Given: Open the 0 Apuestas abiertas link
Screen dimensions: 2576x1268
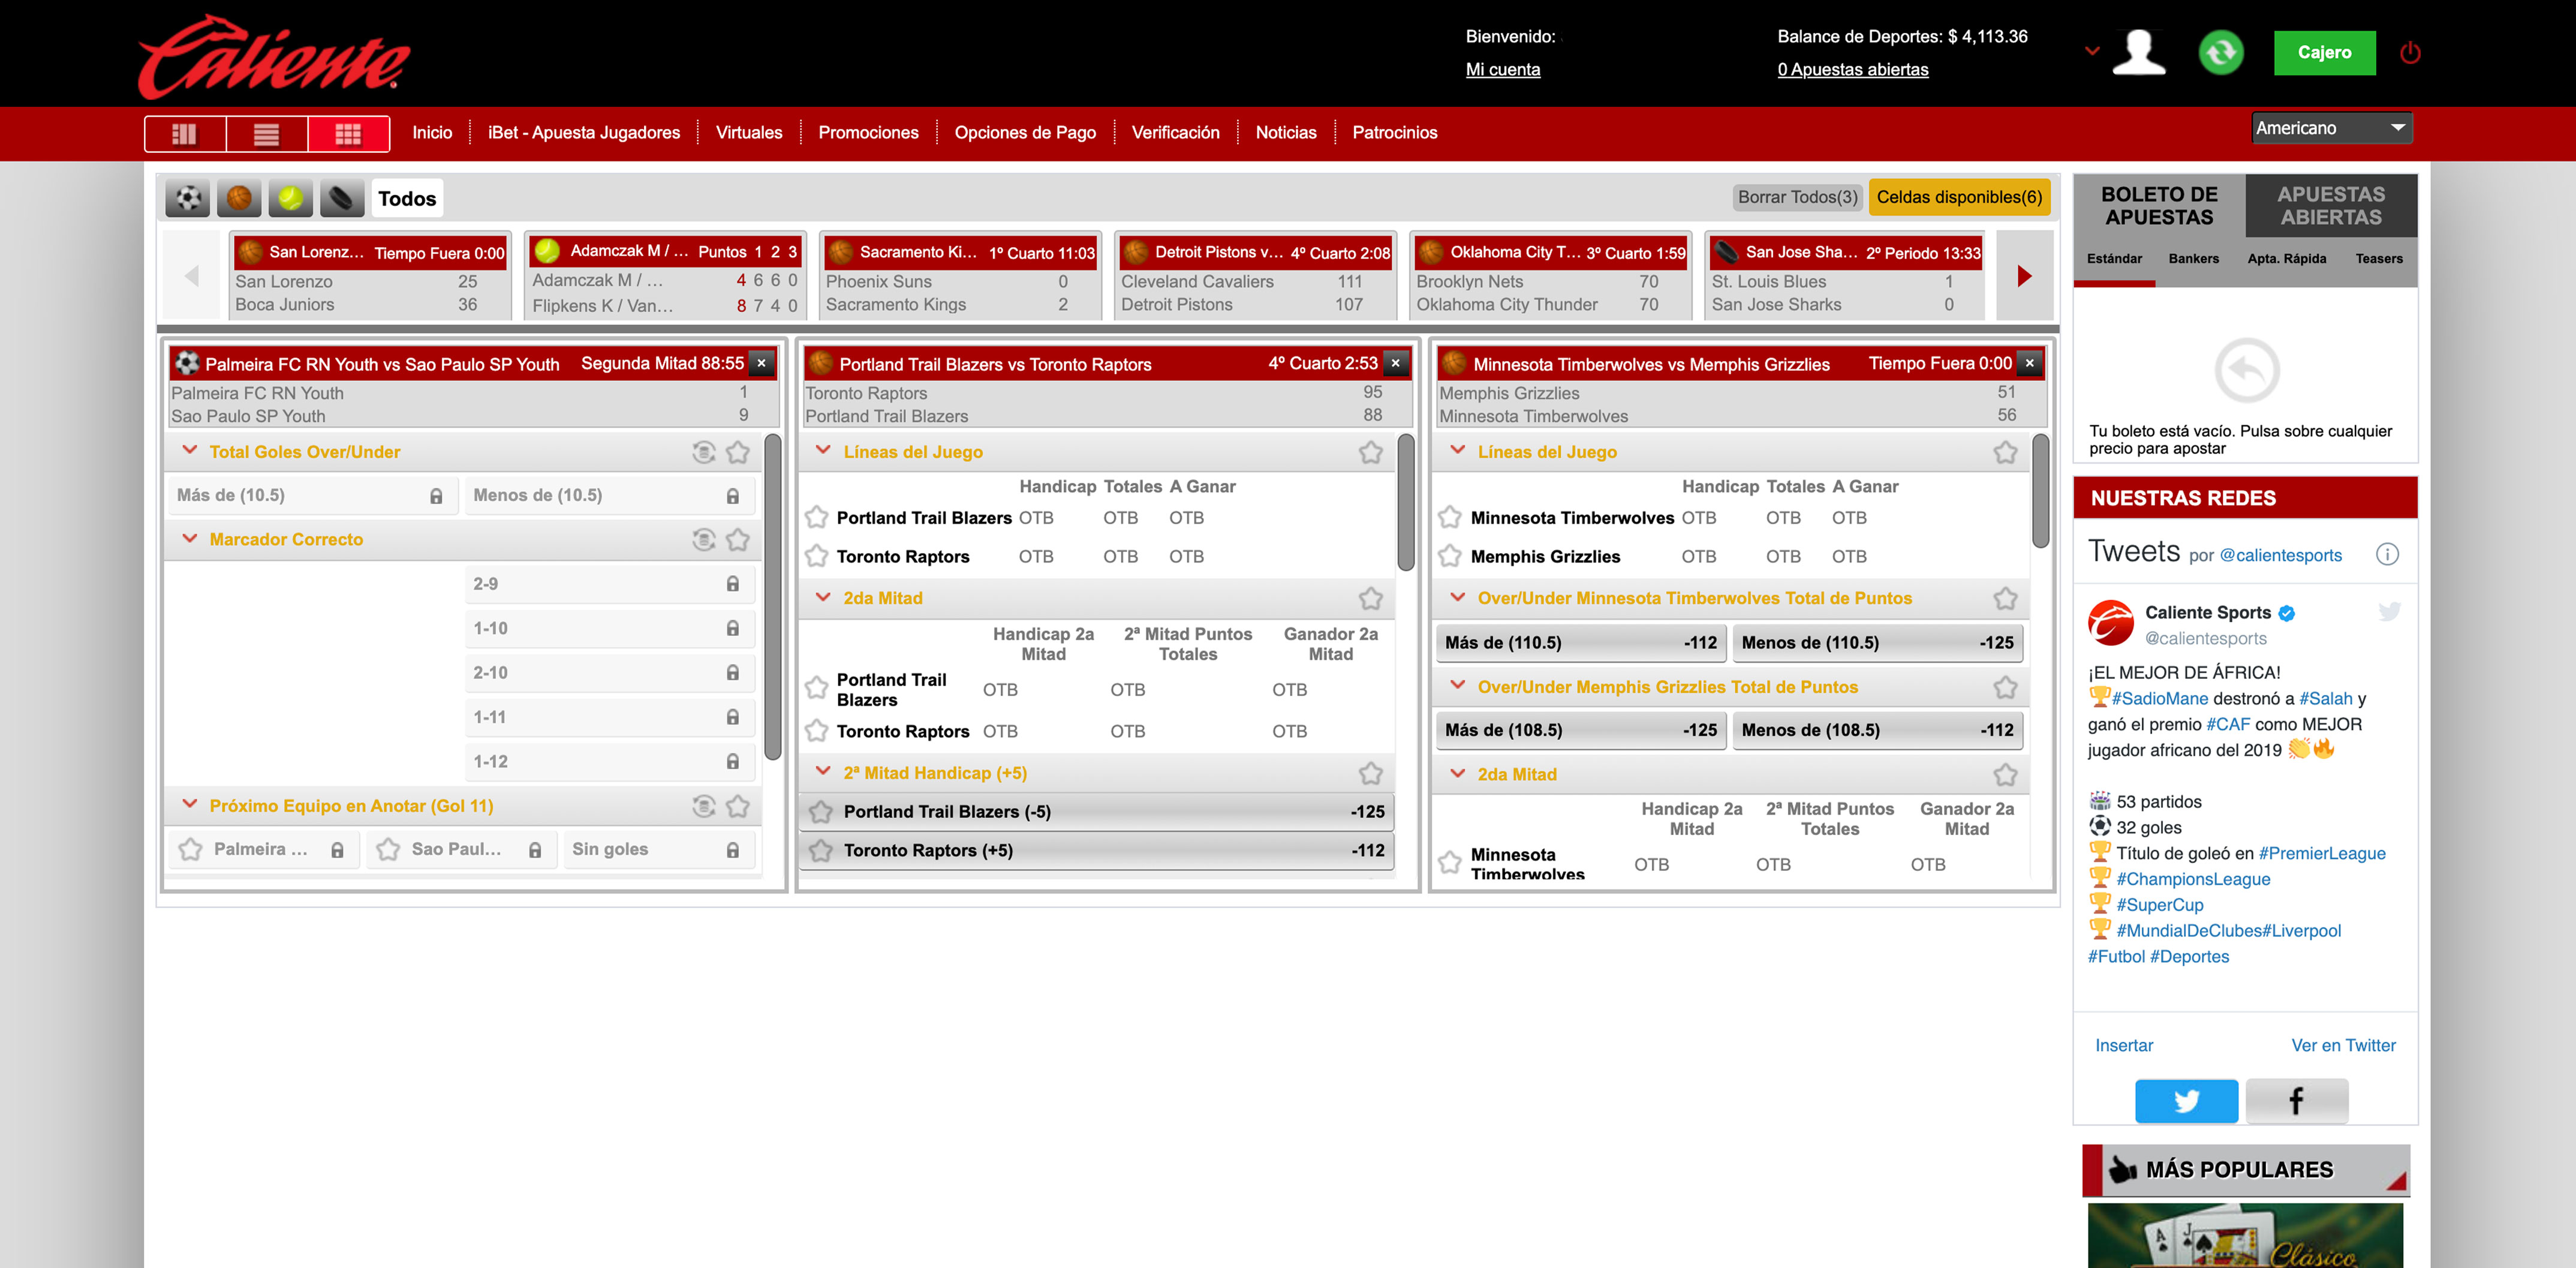Looking at the screenshot, I should 1852,69.
